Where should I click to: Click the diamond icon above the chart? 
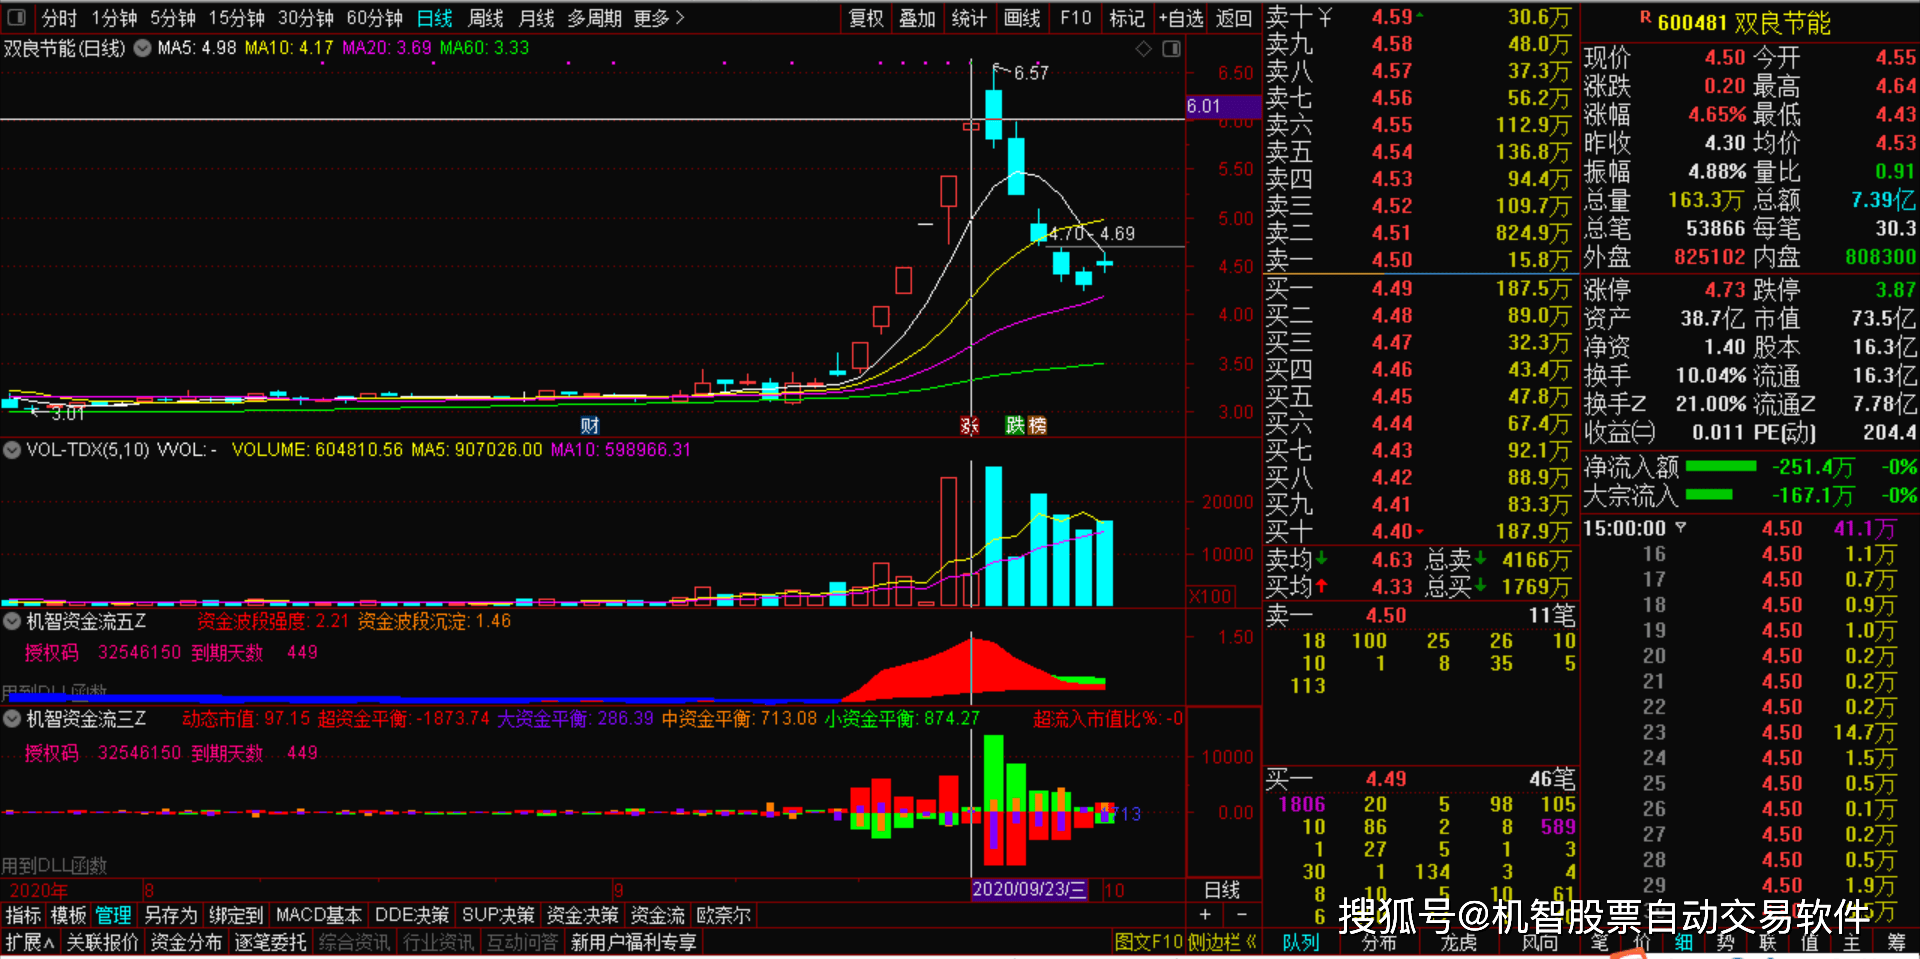click(1144, 49)
